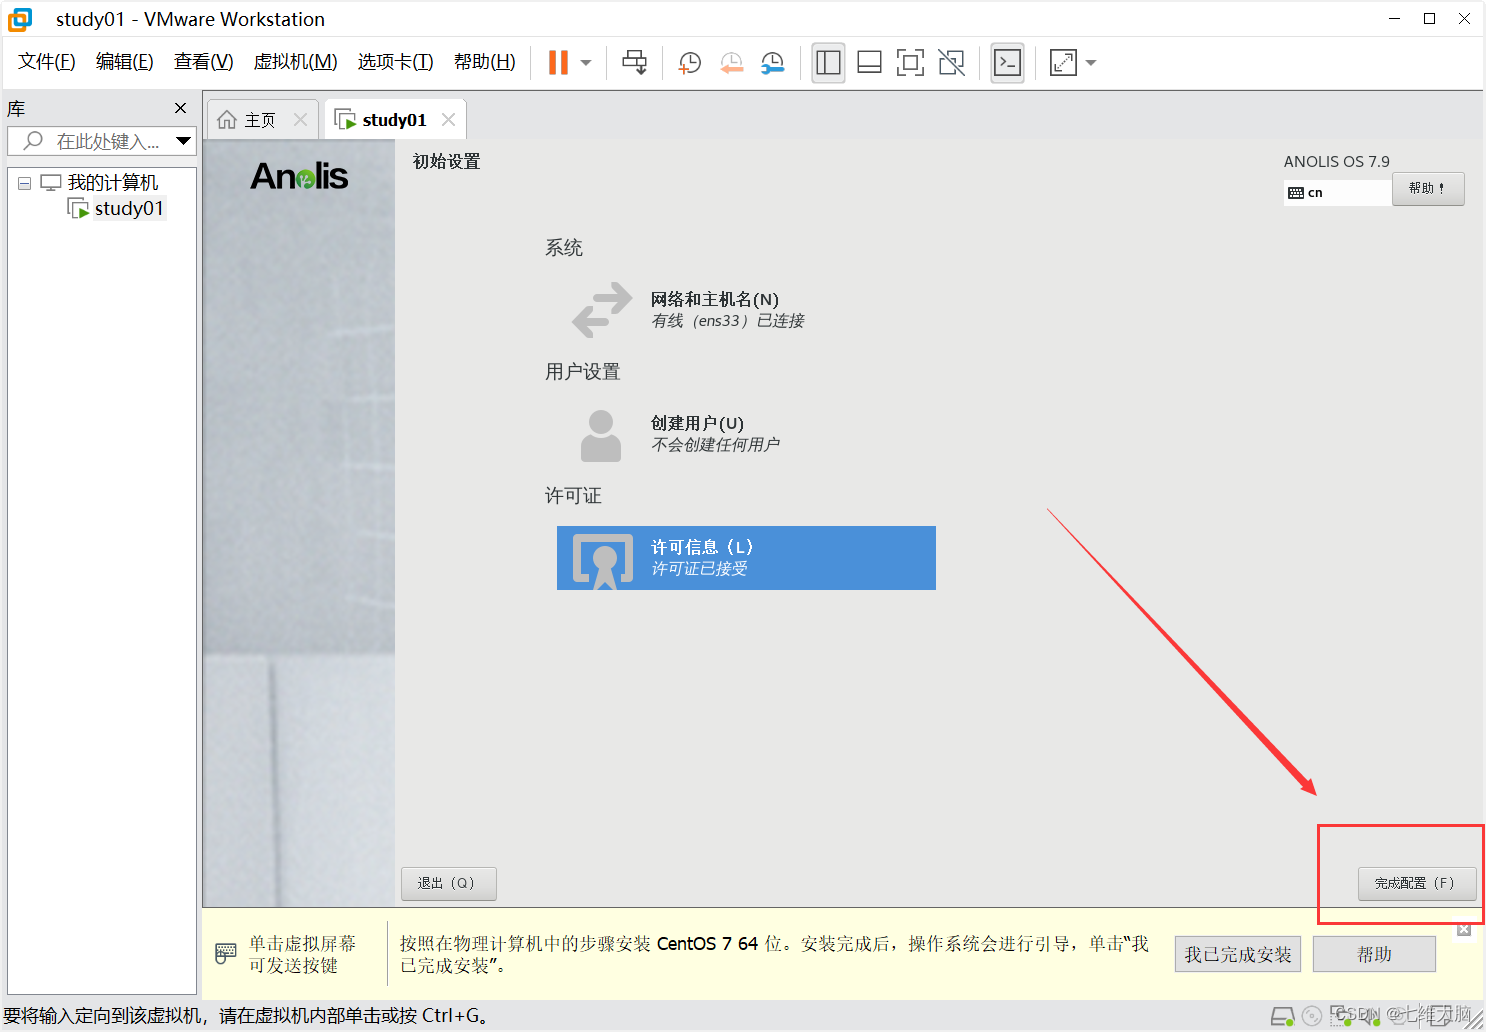Open the library search dropdown arrow
Screen dimensions: 1486x1032
click(x=184, y=141)
